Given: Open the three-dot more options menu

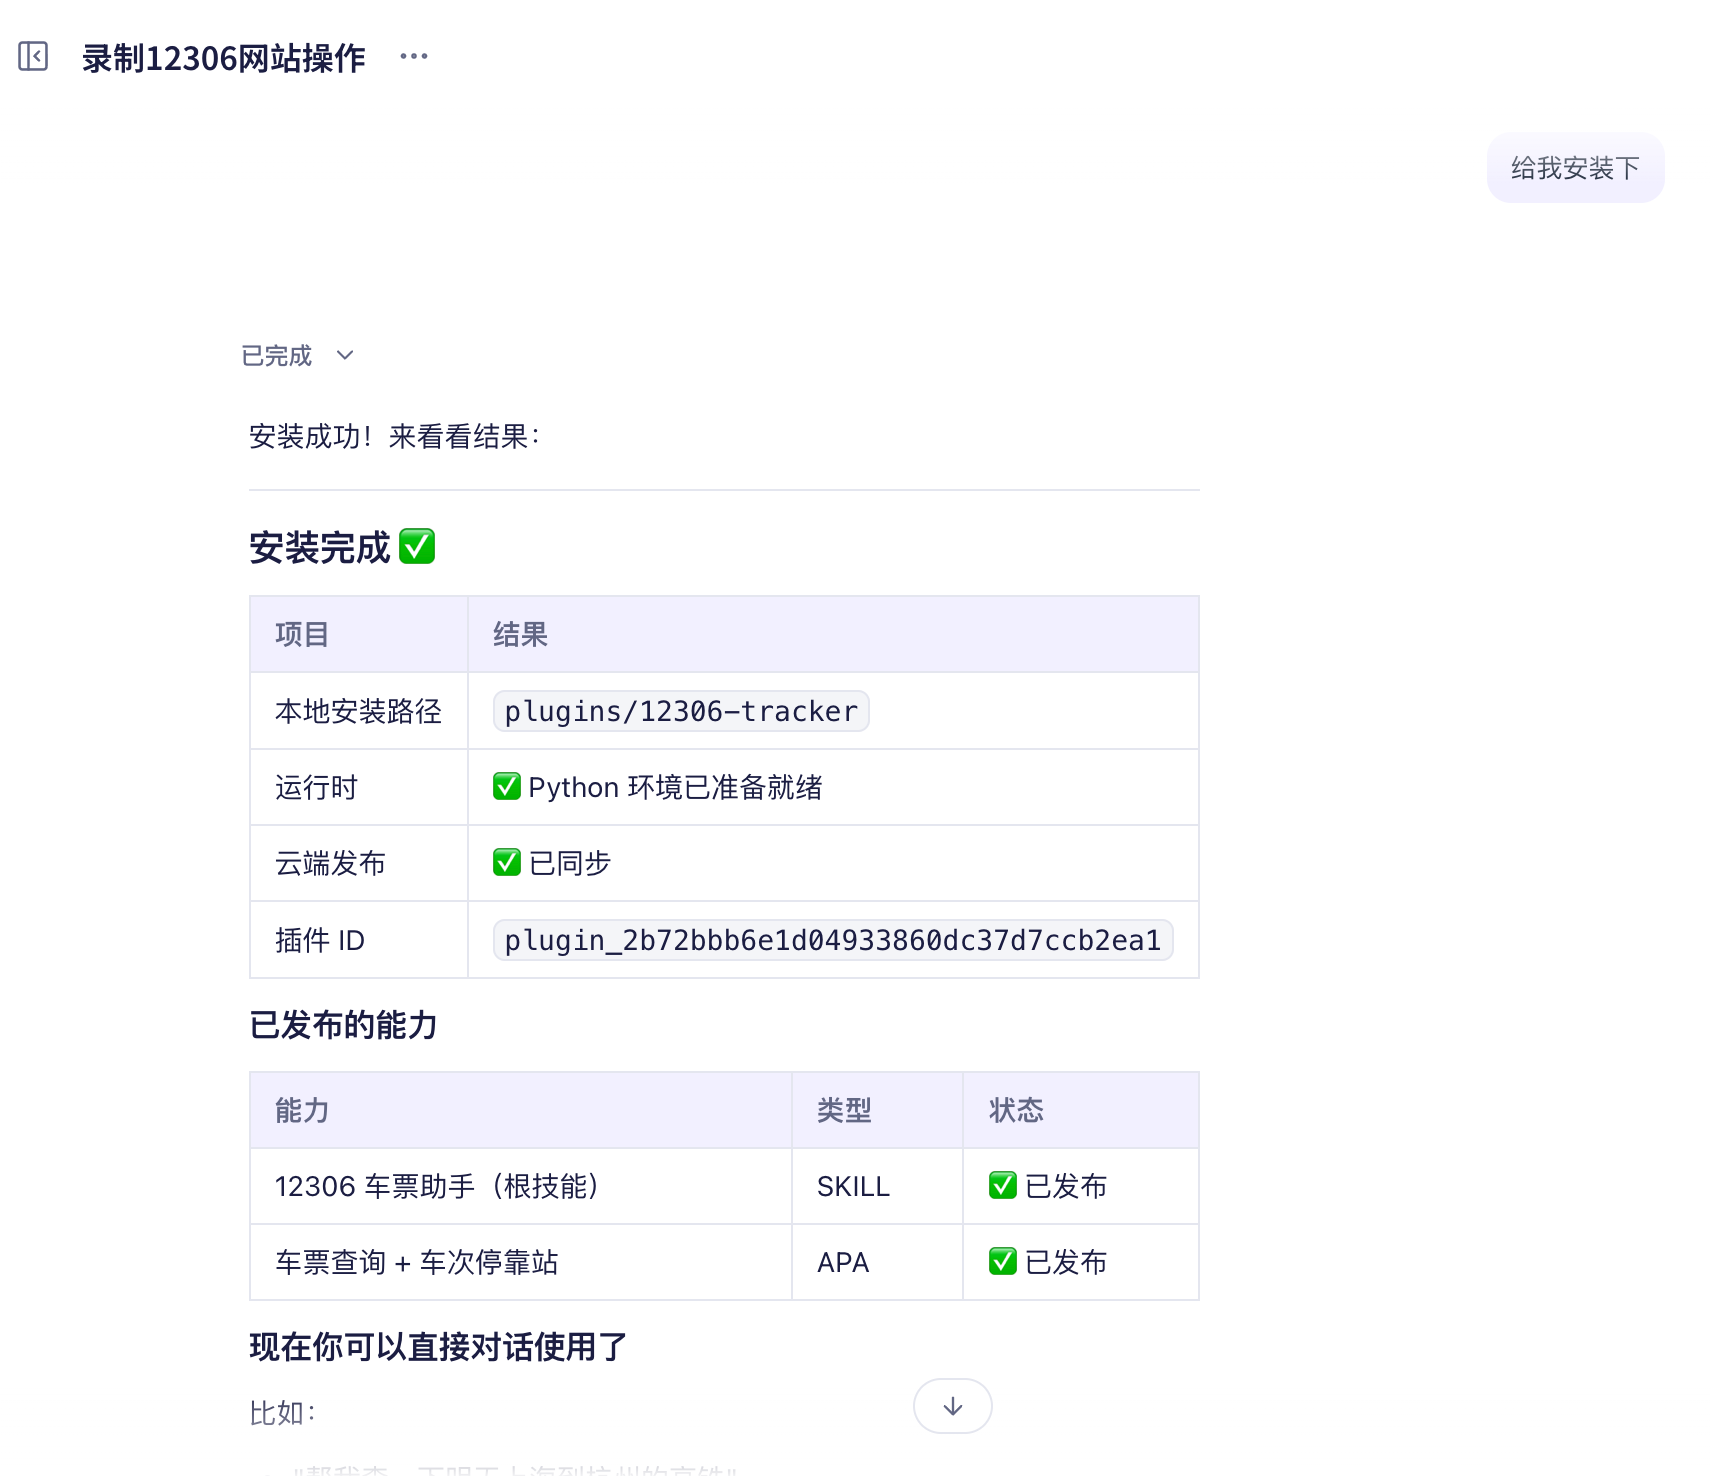Looking at the screenshot, I should pyautogui.click(x=414, y=57).
